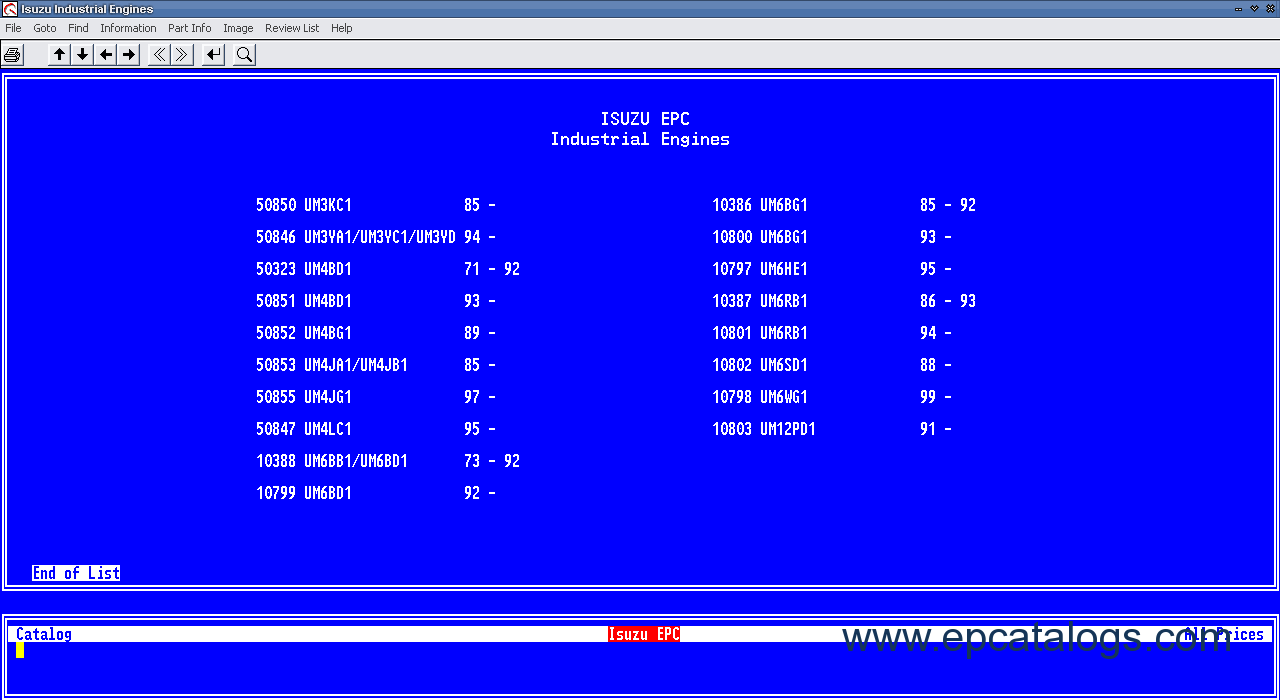The height and width of the screenshot is (700, 1280).
Task: Click the year range 71 - 92
Action: (492, 269)
